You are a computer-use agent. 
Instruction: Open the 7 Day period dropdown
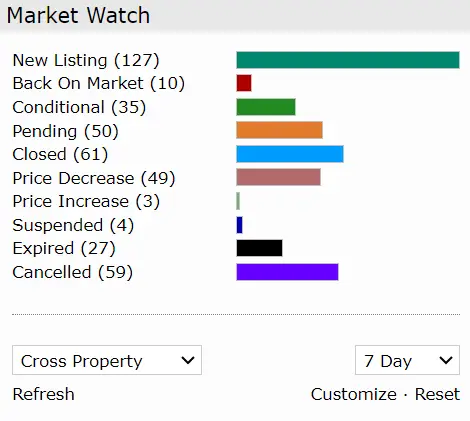407,360
